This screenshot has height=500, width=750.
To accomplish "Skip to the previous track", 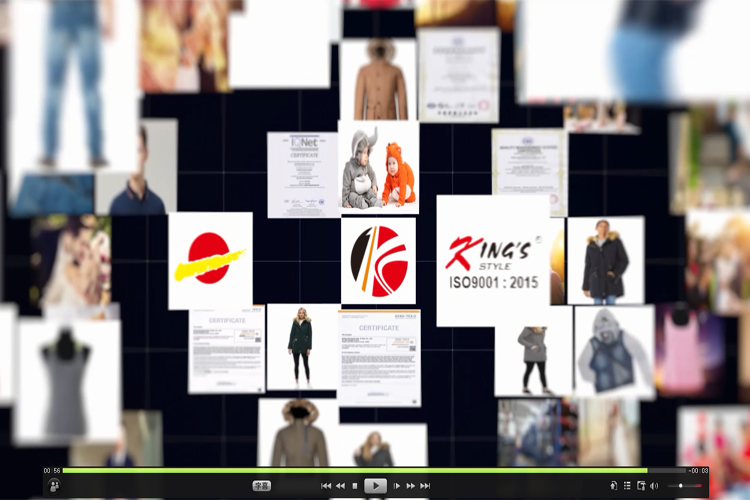I will [x=326, y=486].
